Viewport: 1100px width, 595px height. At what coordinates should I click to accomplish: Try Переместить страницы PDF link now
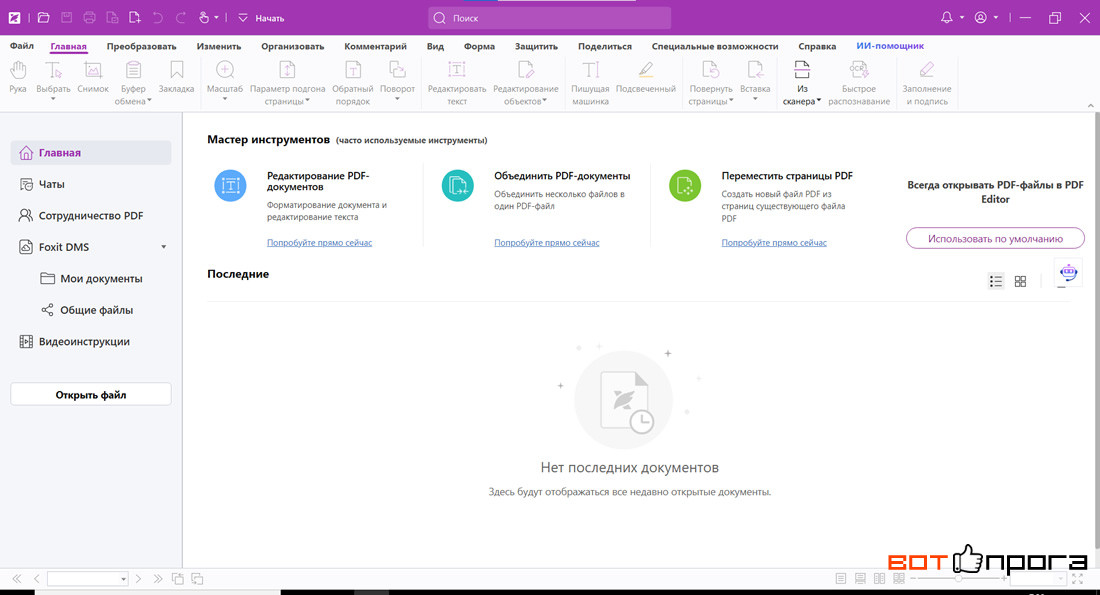pyautogui.click(x=774, y=243)
